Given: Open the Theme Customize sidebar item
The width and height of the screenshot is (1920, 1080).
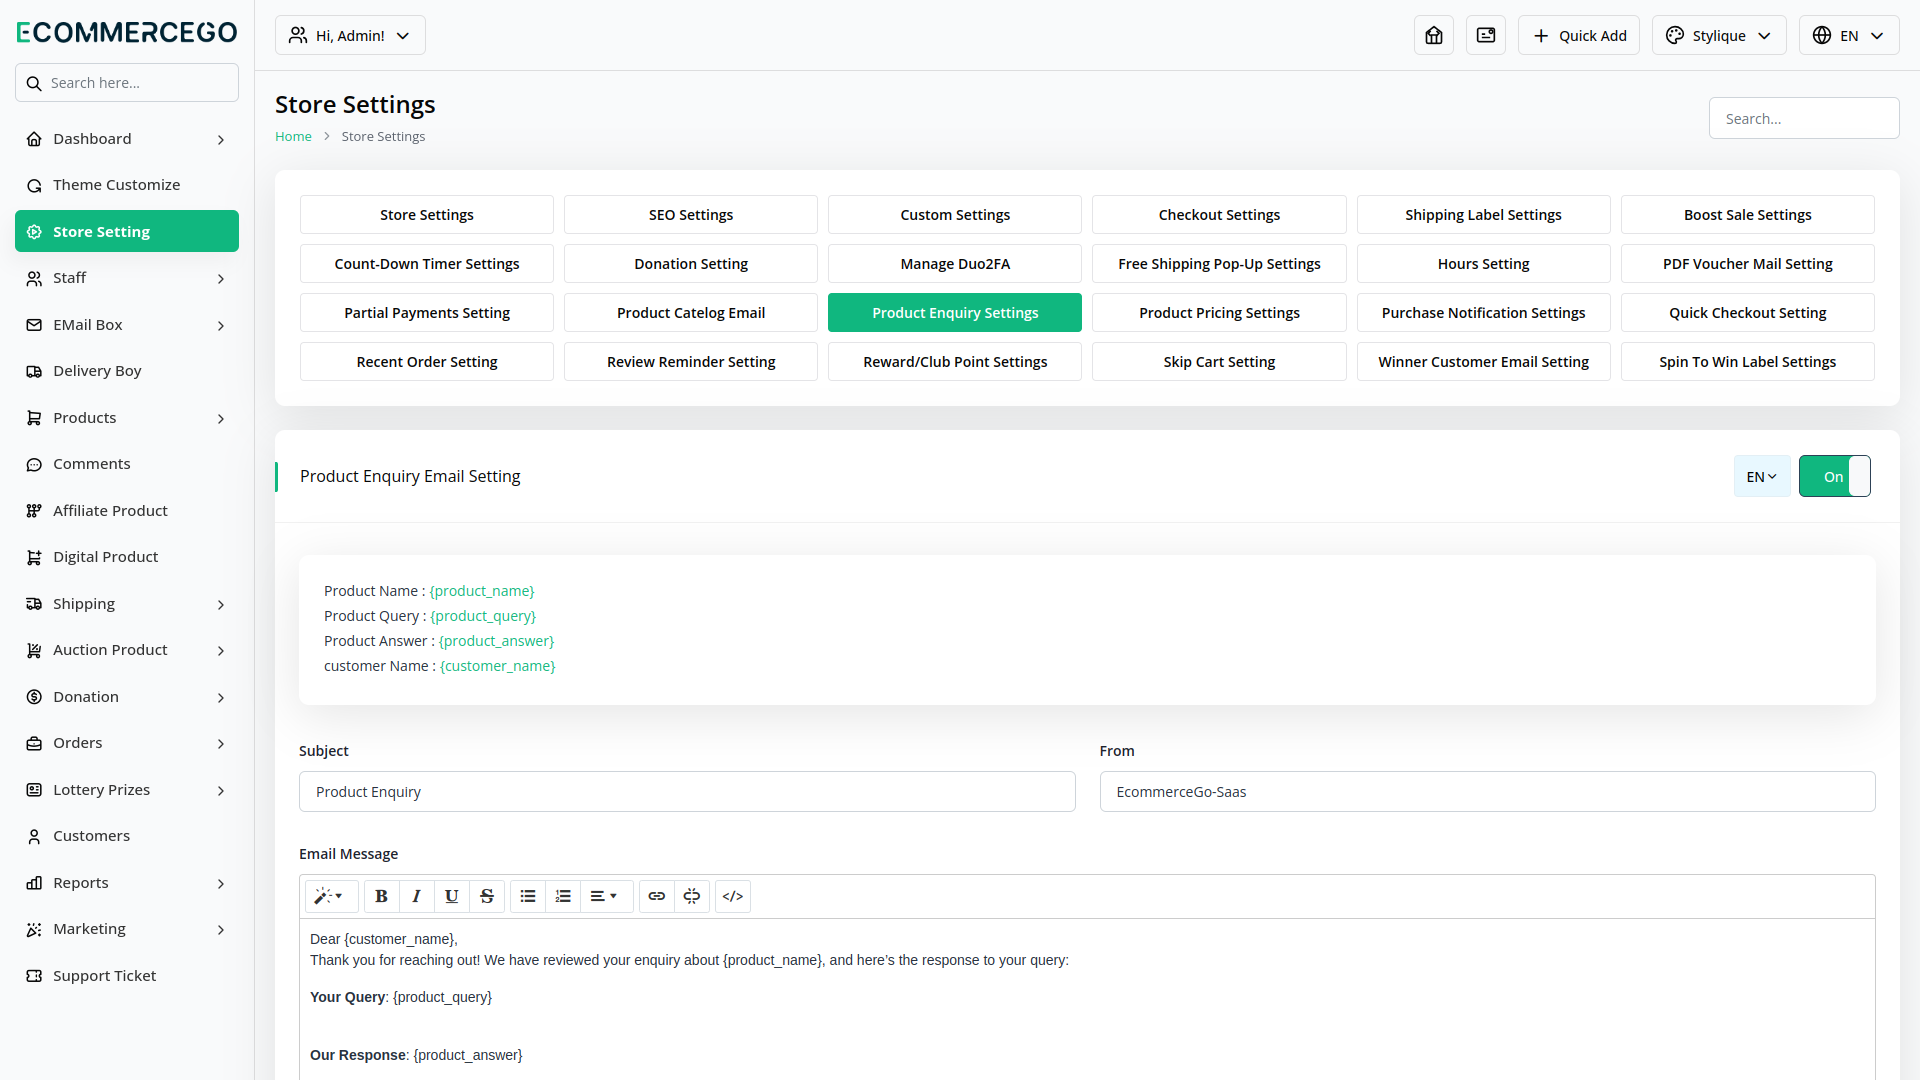Looking at the screenshot, I should point(127,185).
